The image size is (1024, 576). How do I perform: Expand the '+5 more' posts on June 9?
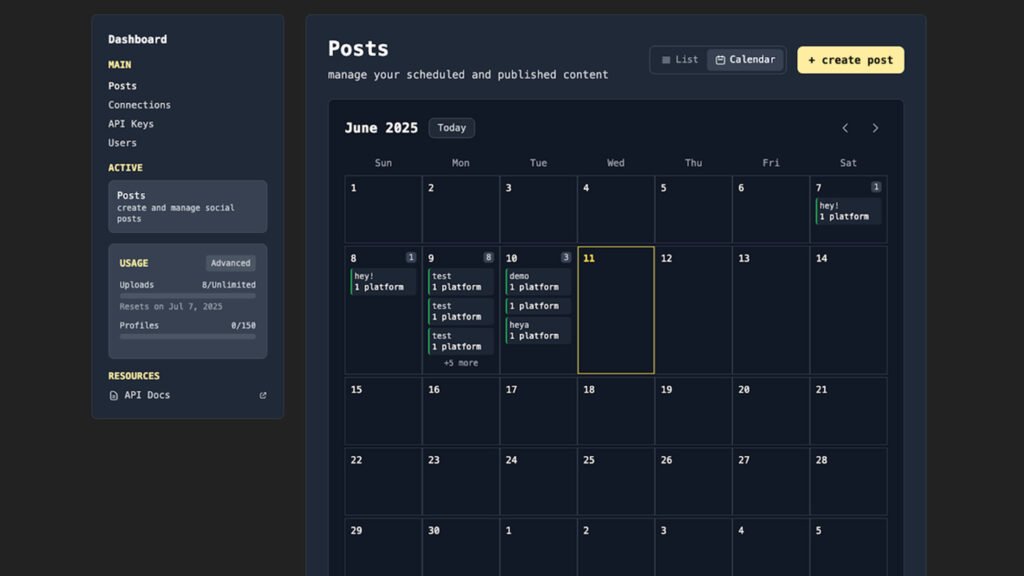click(461, 363)
